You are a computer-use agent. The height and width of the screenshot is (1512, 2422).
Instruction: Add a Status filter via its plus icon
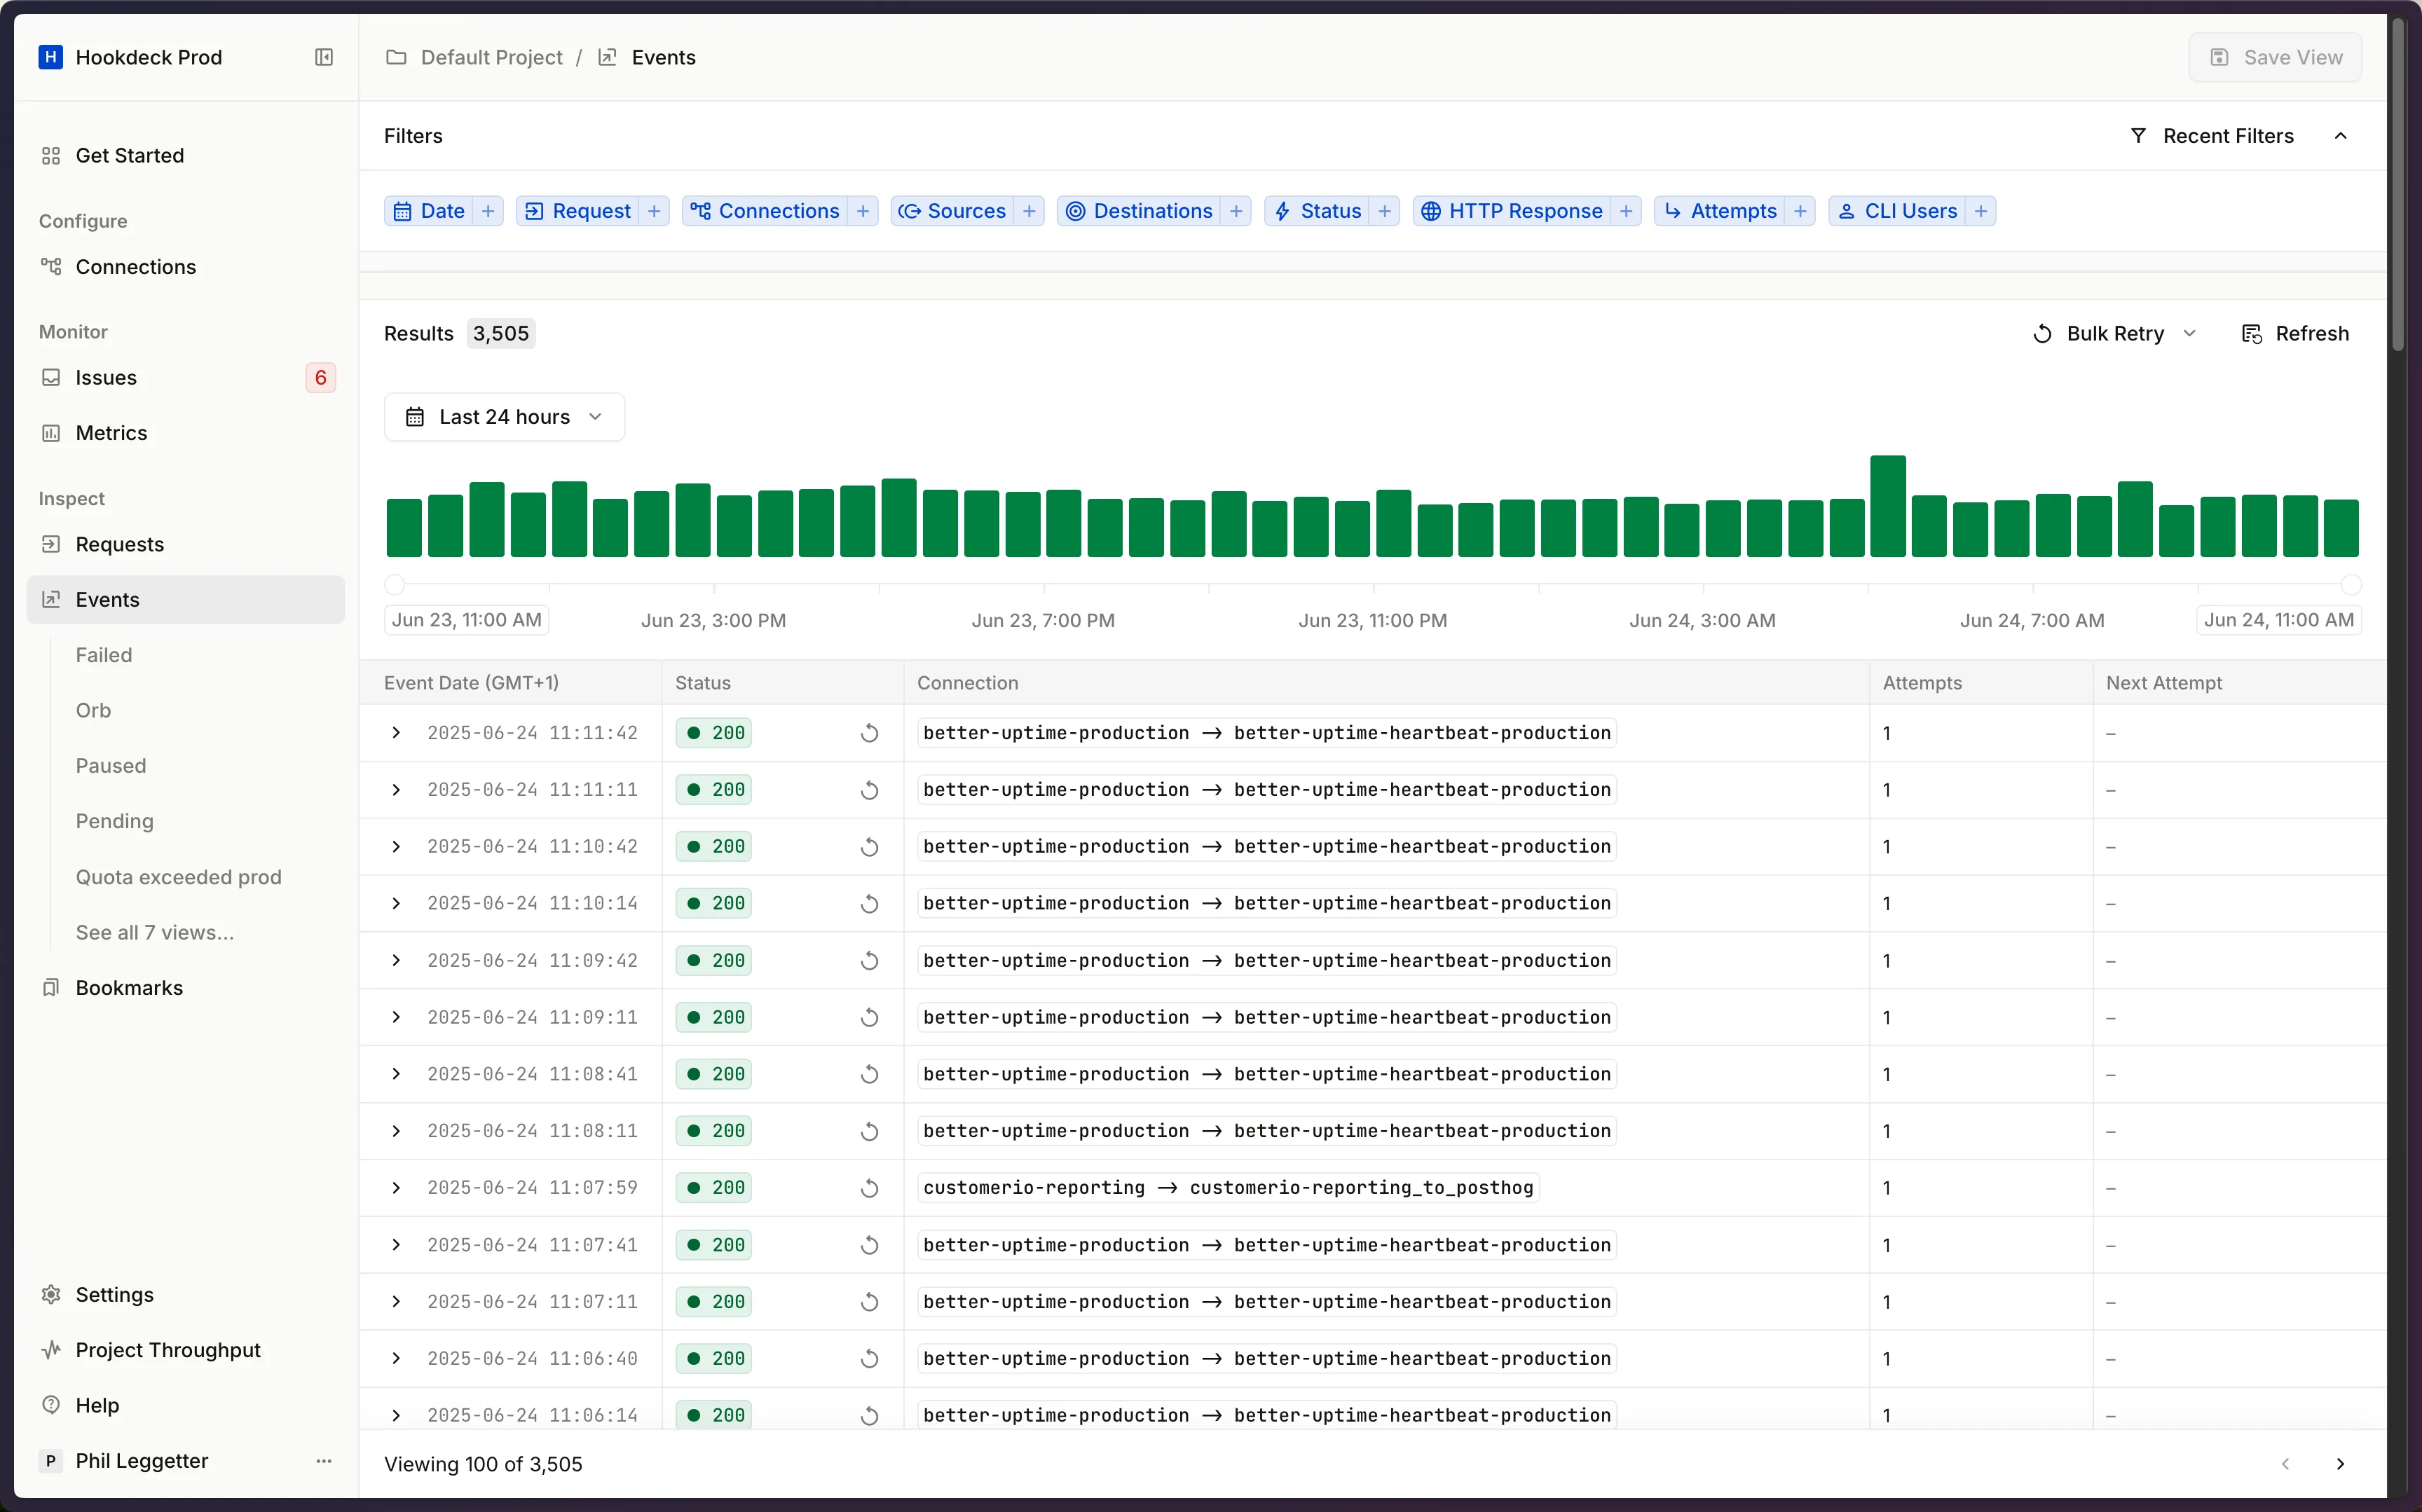[x=1385, y=211]
